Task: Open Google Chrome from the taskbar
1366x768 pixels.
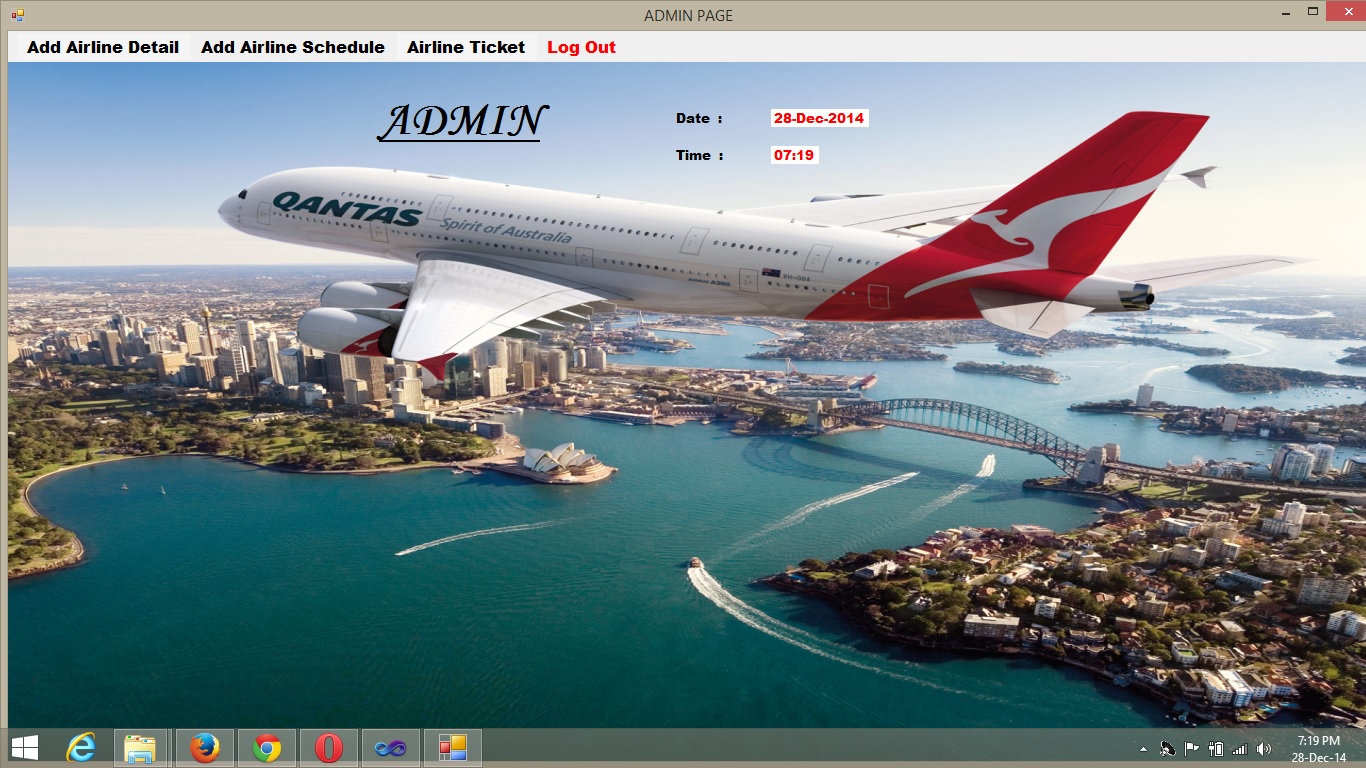Action: point(266,747)
